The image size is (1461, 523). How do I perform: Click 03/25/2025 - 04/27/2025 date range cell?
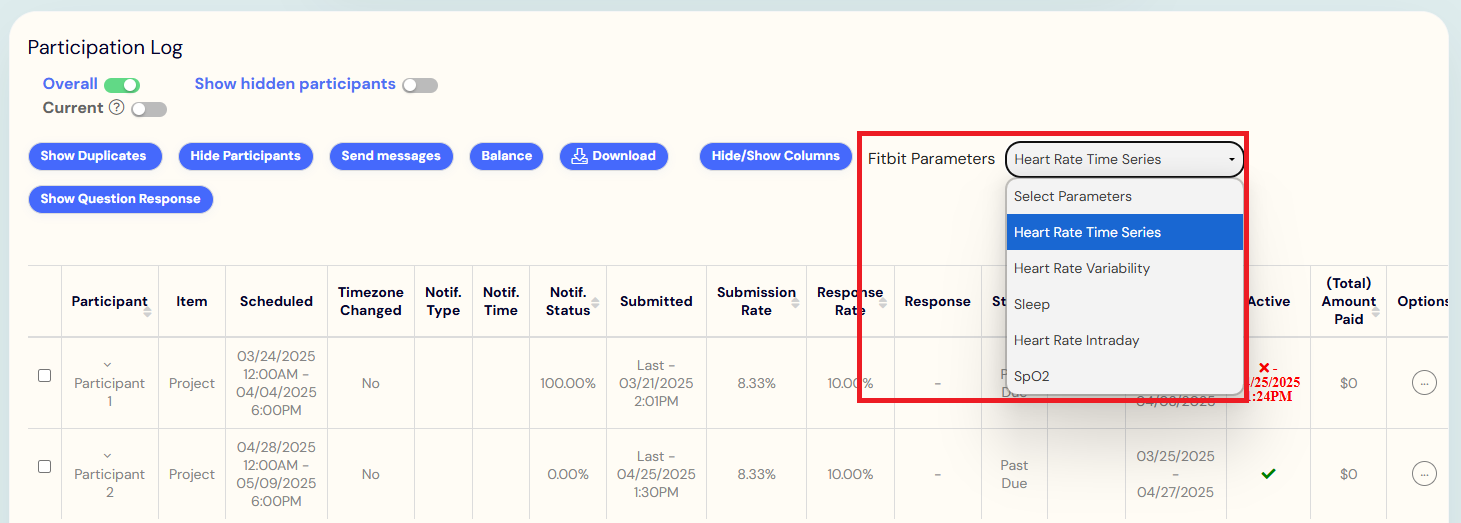[x=1176, y=475]
